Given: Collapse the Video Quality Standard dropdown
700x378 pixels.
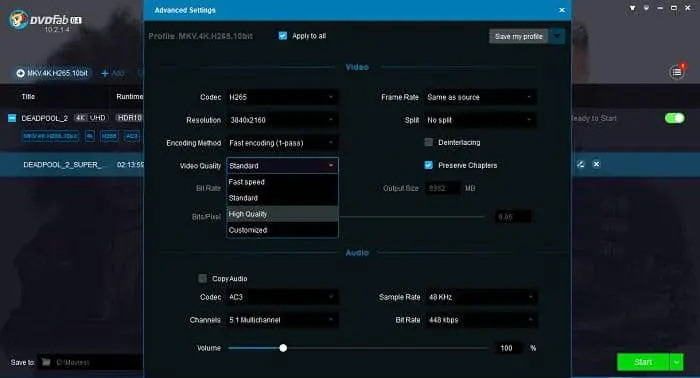Looking at the screenshot, I should [x=282, y=166].
